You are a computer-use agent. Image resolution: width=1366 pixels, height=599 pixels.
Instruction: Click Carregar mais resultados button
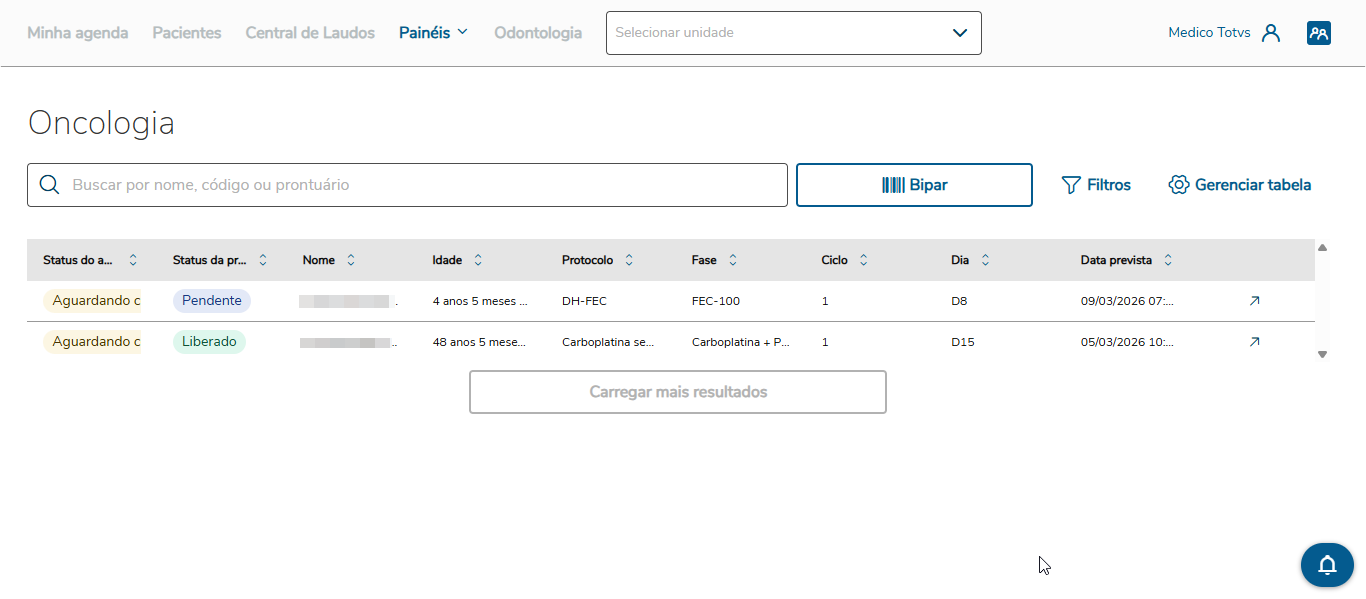click(678, 392)
